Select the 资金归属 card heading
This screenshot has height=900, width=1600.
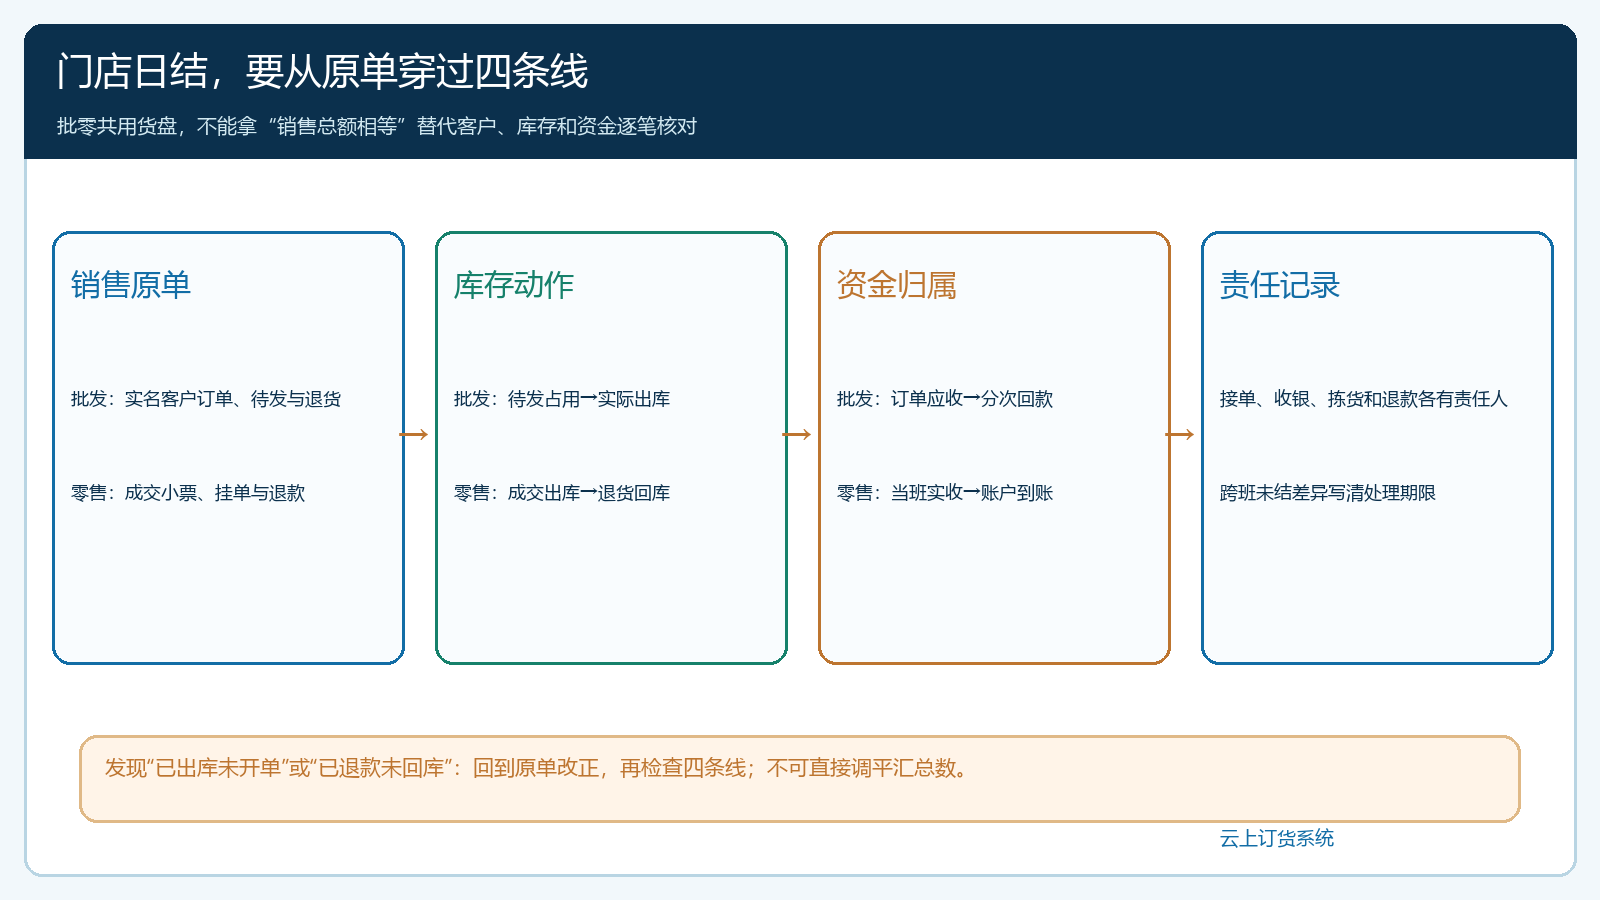(896, 285)
